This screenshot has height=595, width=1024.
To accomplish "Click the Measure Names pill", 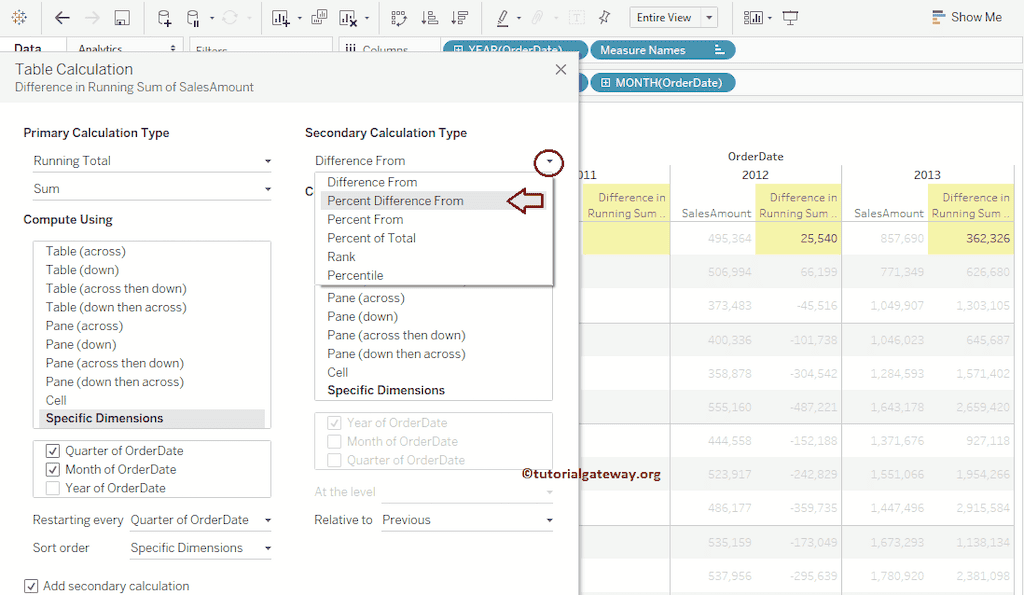I will pyautogui.click(x=662, y=50).
